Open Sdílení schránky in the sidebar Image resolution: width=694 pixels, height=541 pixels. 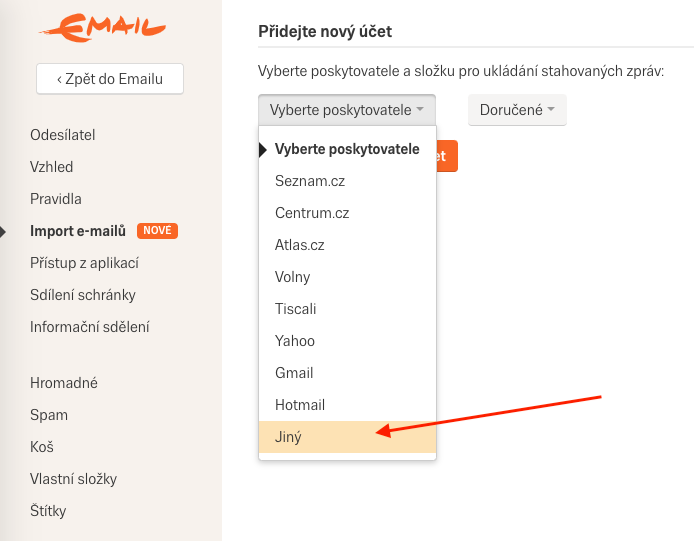pyautogui.click(x=83, y=295)
